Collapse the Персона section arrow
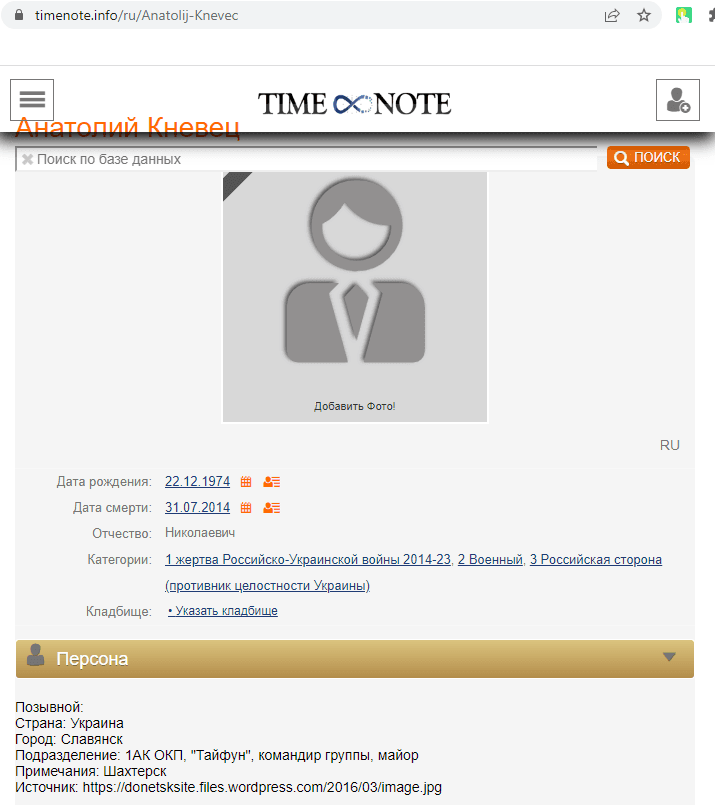Screen dimensions: 715x805 [669, 657]
